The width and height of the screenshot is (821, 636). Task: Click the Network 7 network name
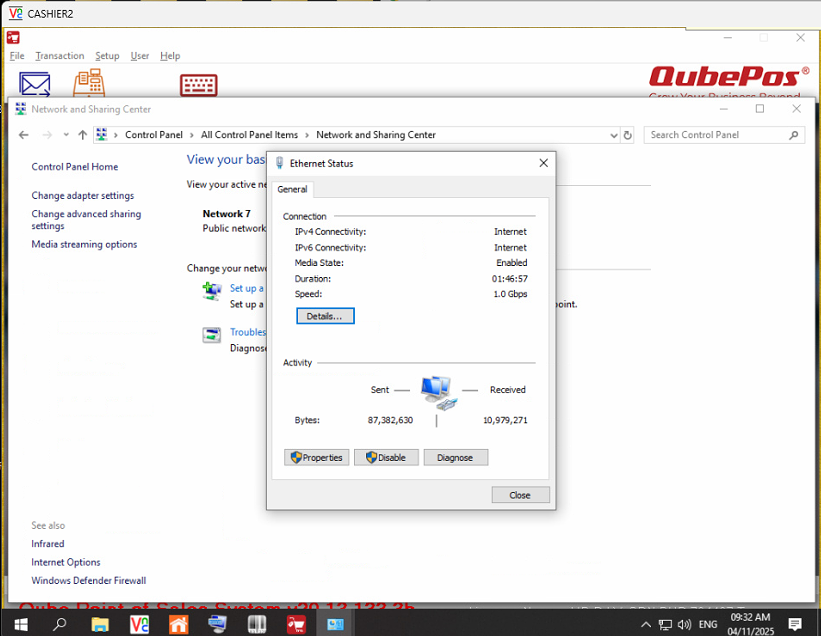(x=227, y=214)
